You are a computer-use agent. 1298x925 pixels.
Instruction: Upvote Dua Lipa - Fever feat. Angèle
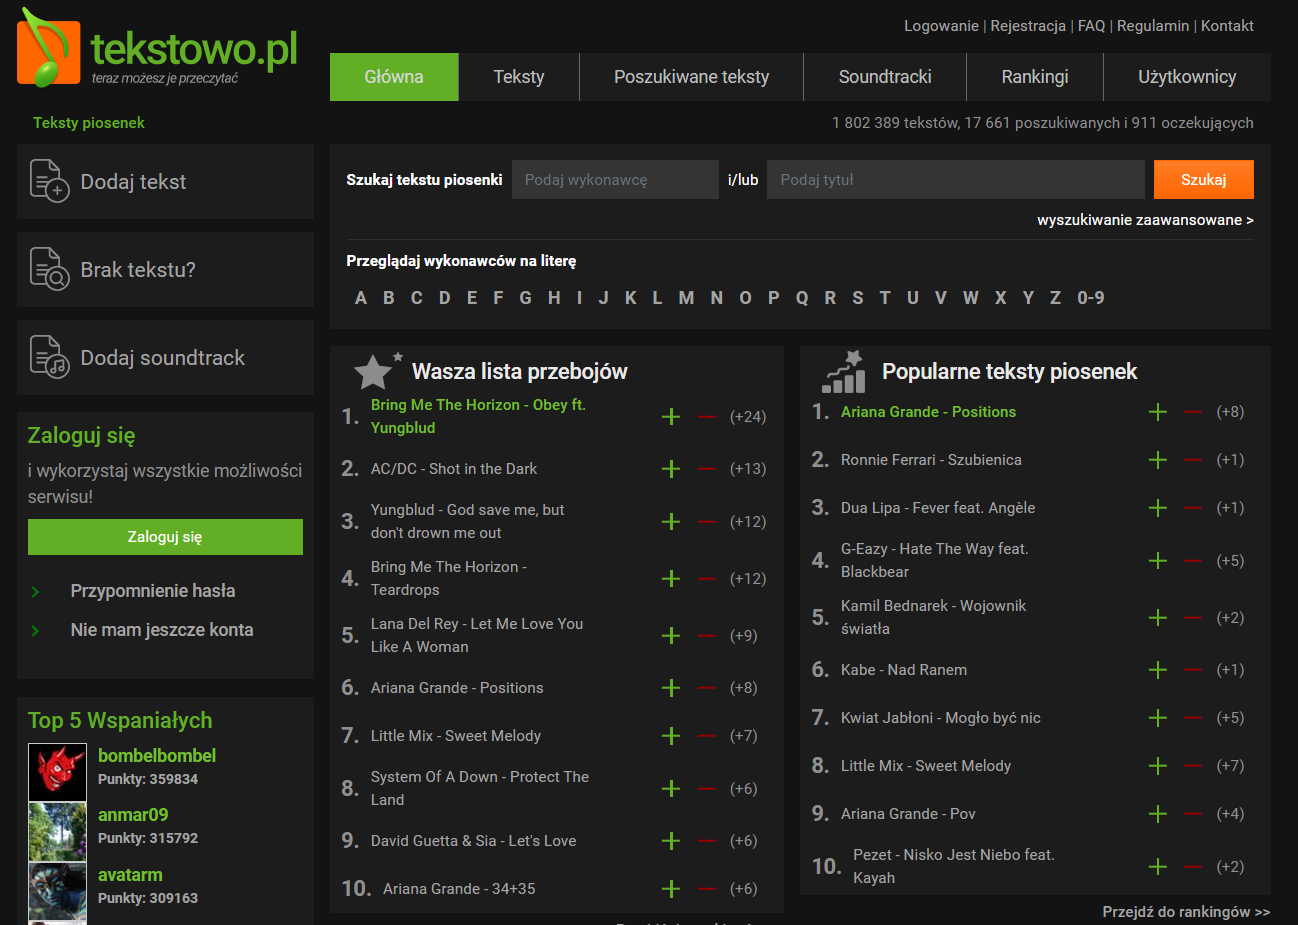[1158, 508]
